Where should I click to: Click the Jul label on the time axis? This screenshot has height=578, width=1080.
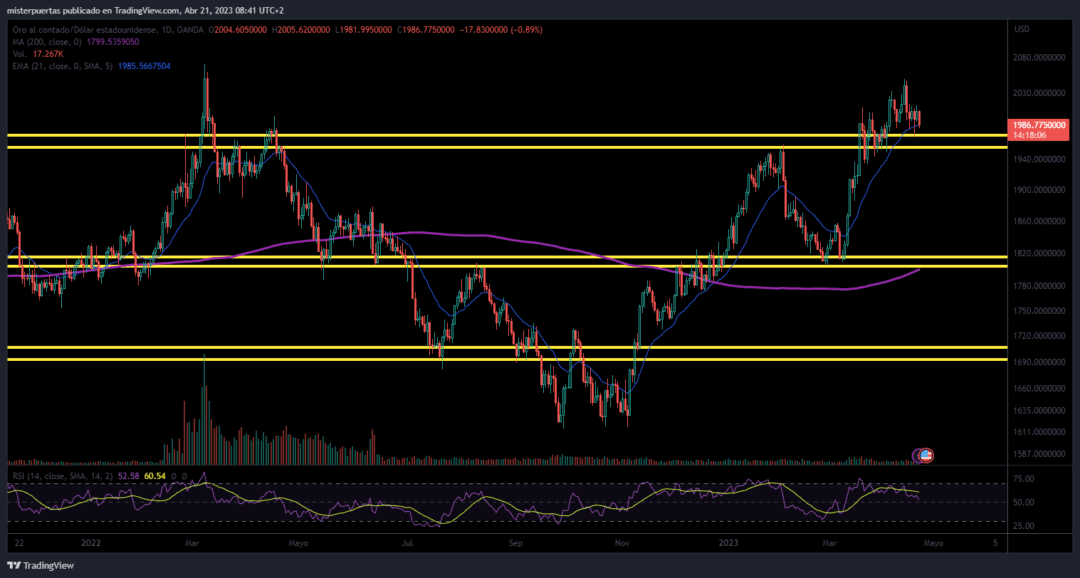pos(407,544)
